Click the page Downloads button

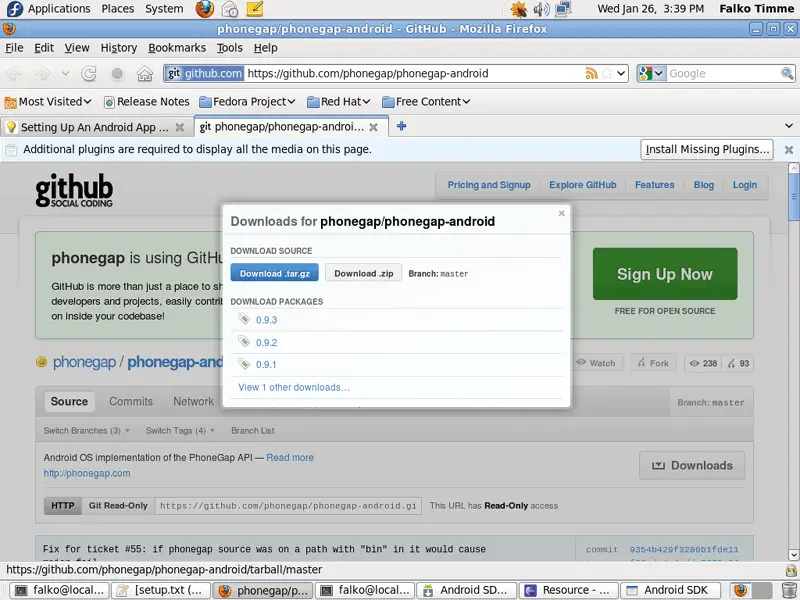(x=692, y=465)
